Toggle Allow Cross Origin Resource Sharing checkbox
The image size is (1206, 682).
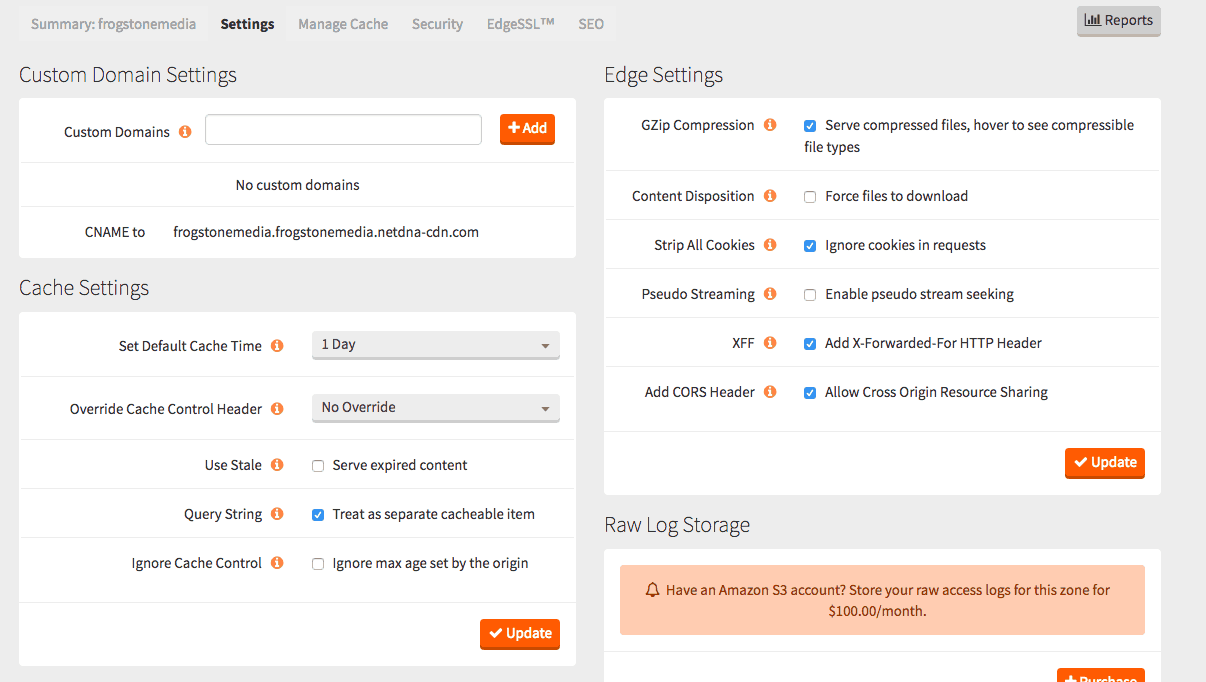click(x=810, y=393)
